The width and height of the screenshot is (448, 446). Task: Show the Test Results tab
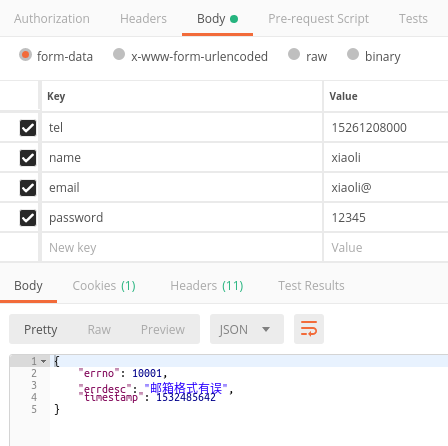pyautogui.click(x=311, y=286)
